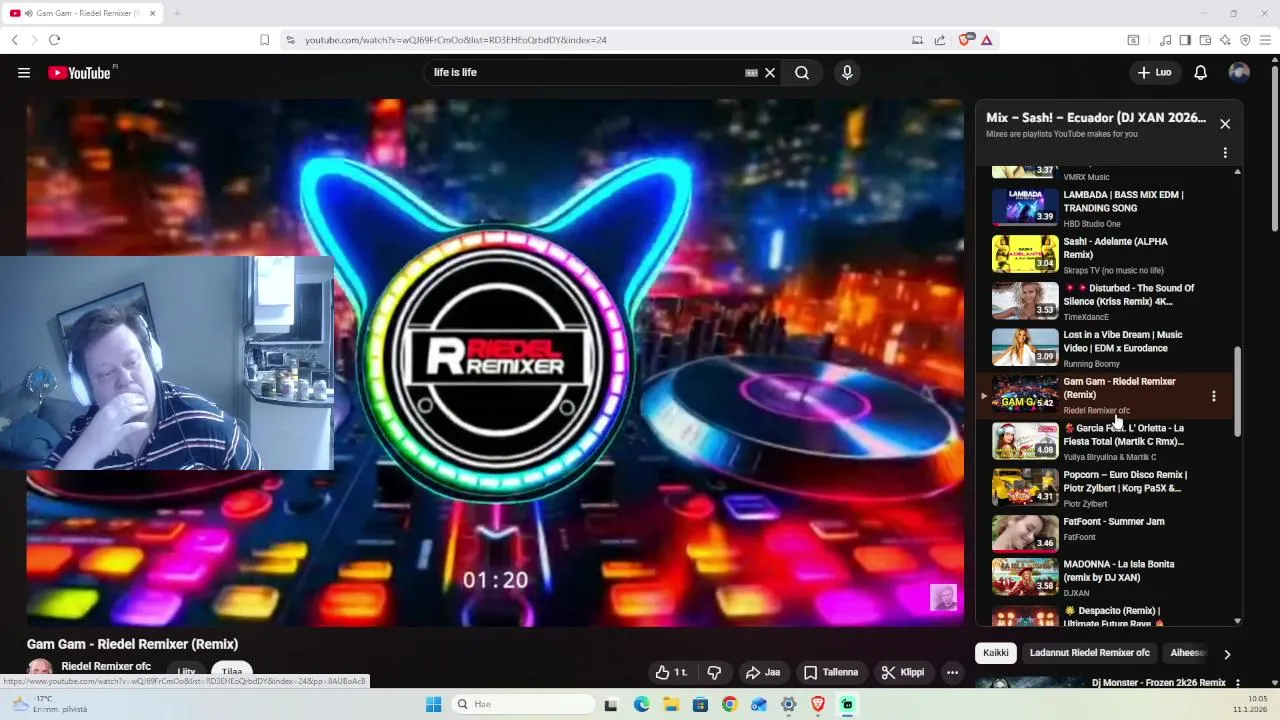Click the browser address bar URL

456,40
